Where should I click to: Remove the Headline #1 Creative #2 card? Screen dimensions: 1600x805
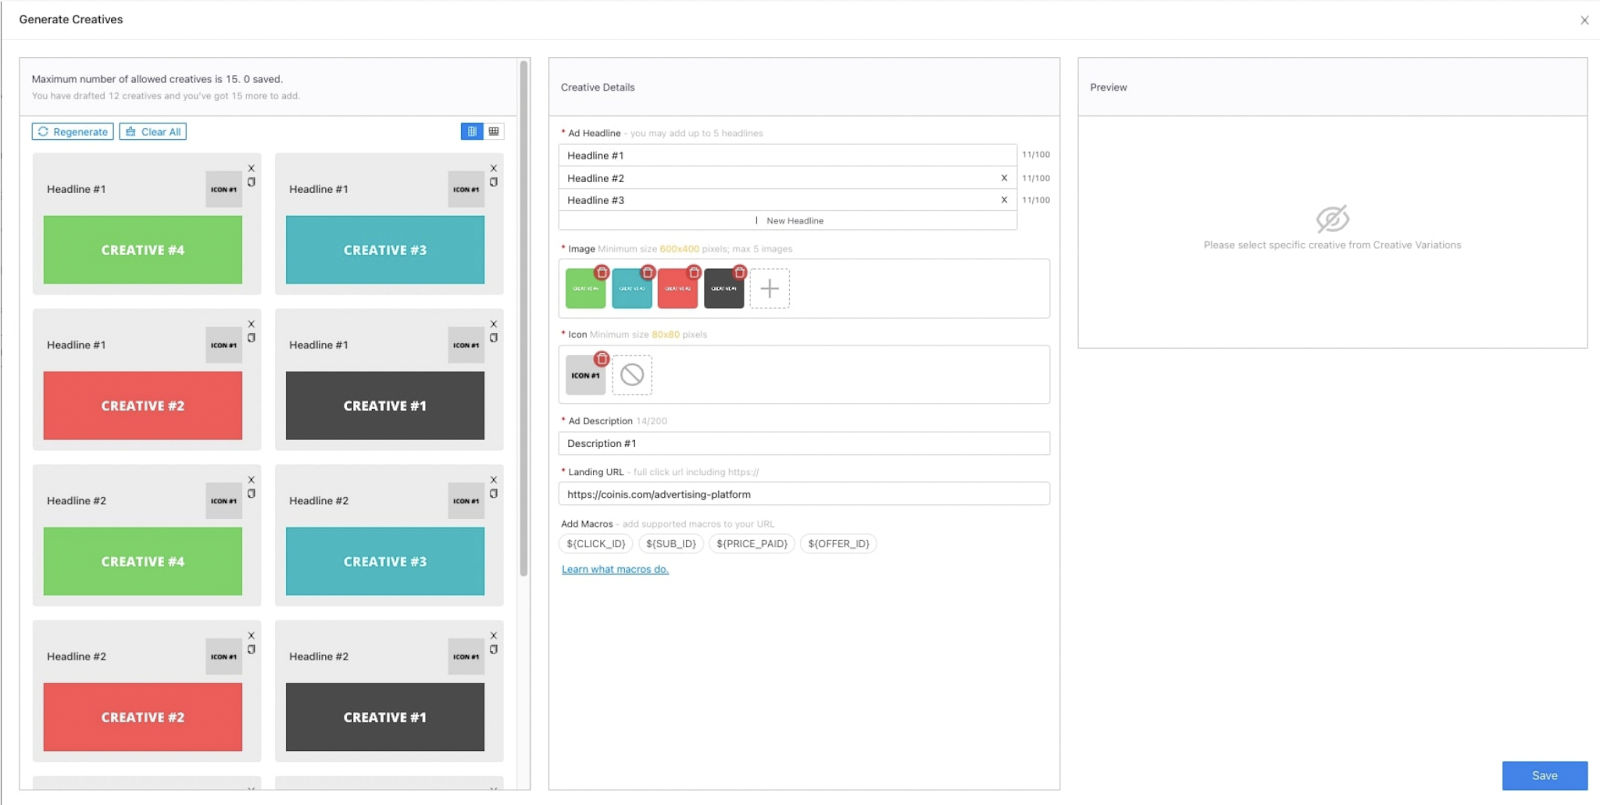[252, 324]
